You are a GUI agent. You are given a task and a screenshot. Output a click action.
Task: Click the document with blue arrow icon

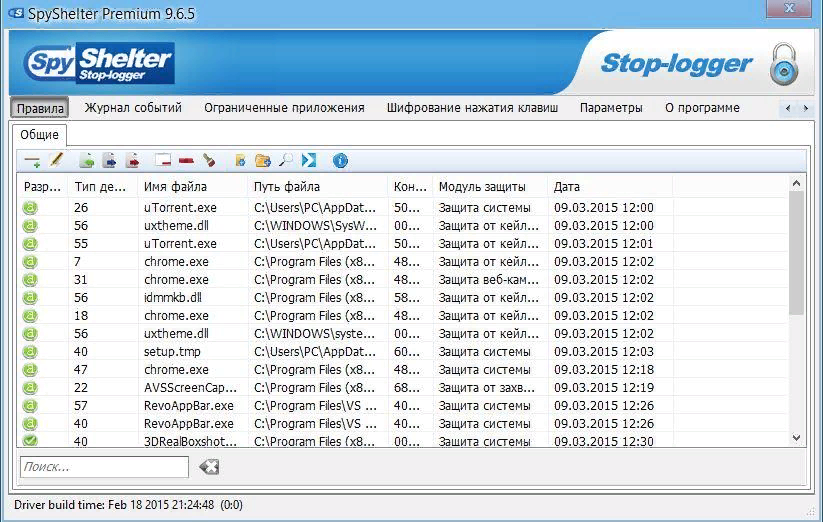109,161
